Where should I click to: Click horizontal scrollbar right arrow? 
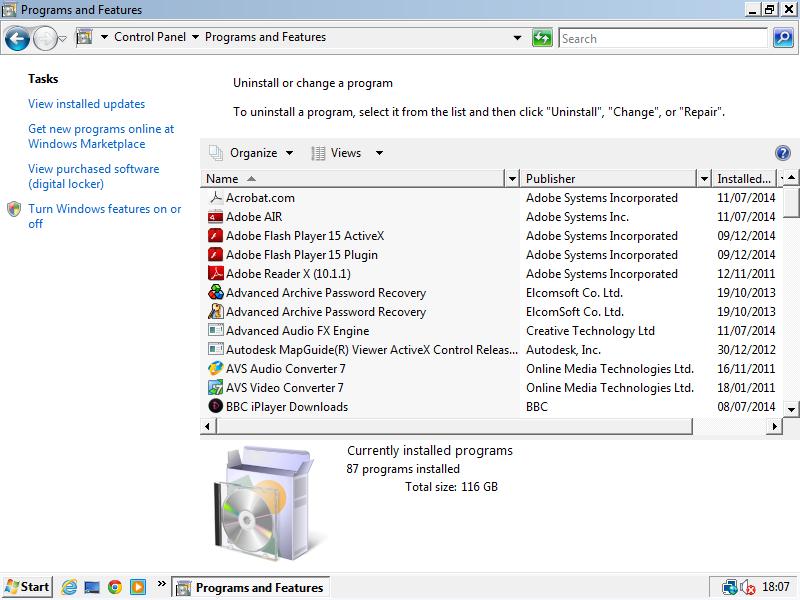click(774, 426)
